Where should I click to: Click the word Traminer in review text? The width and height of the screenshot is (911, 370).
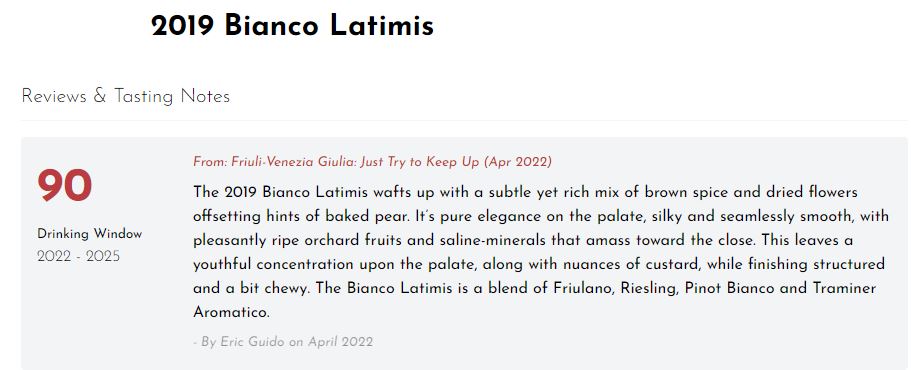click(x=844, y=289)
